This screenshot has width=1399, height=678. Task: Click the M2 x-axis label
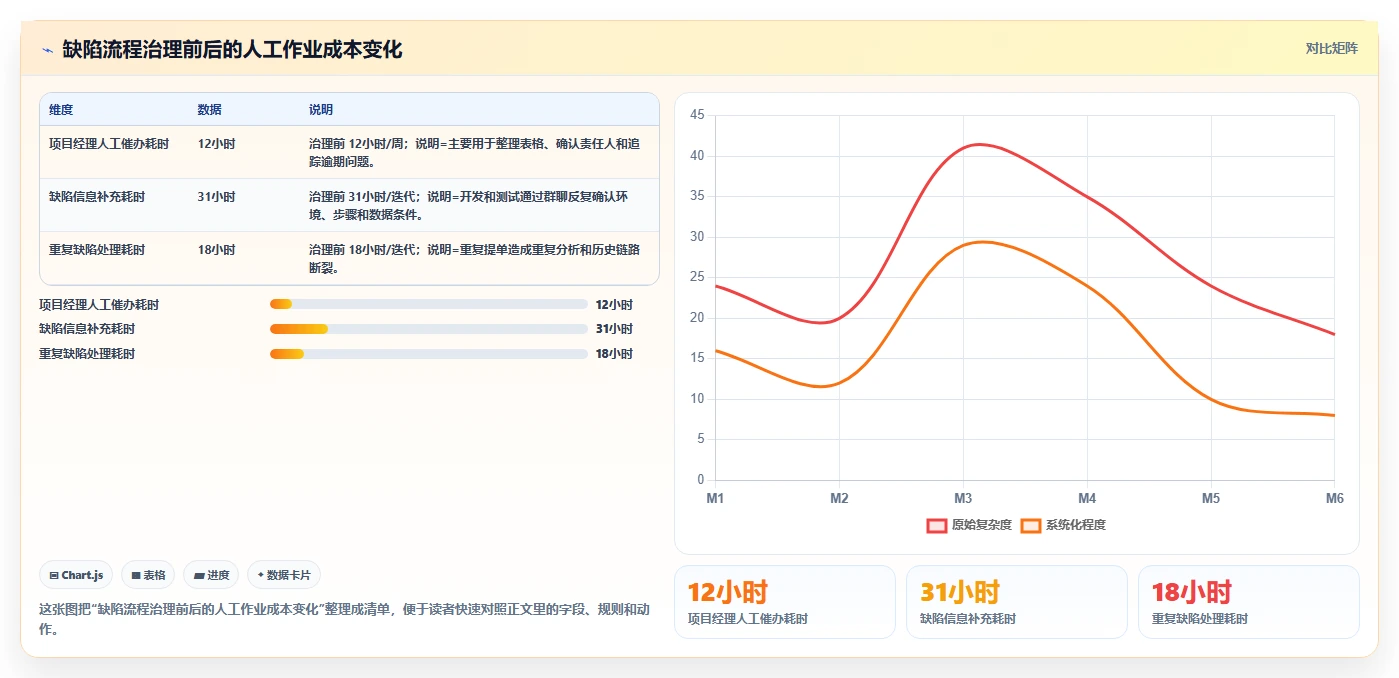click(839, 498)
